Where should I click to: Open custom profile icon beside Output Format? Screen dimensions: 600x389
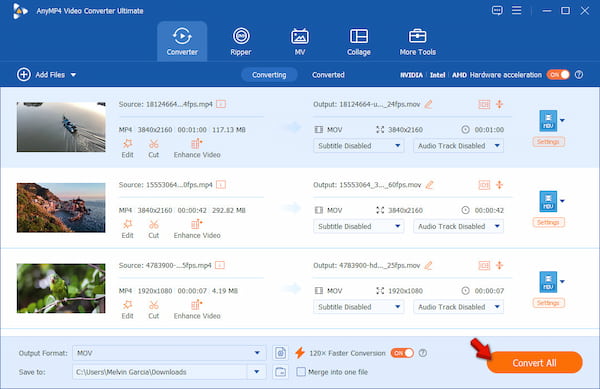[280, 353]
